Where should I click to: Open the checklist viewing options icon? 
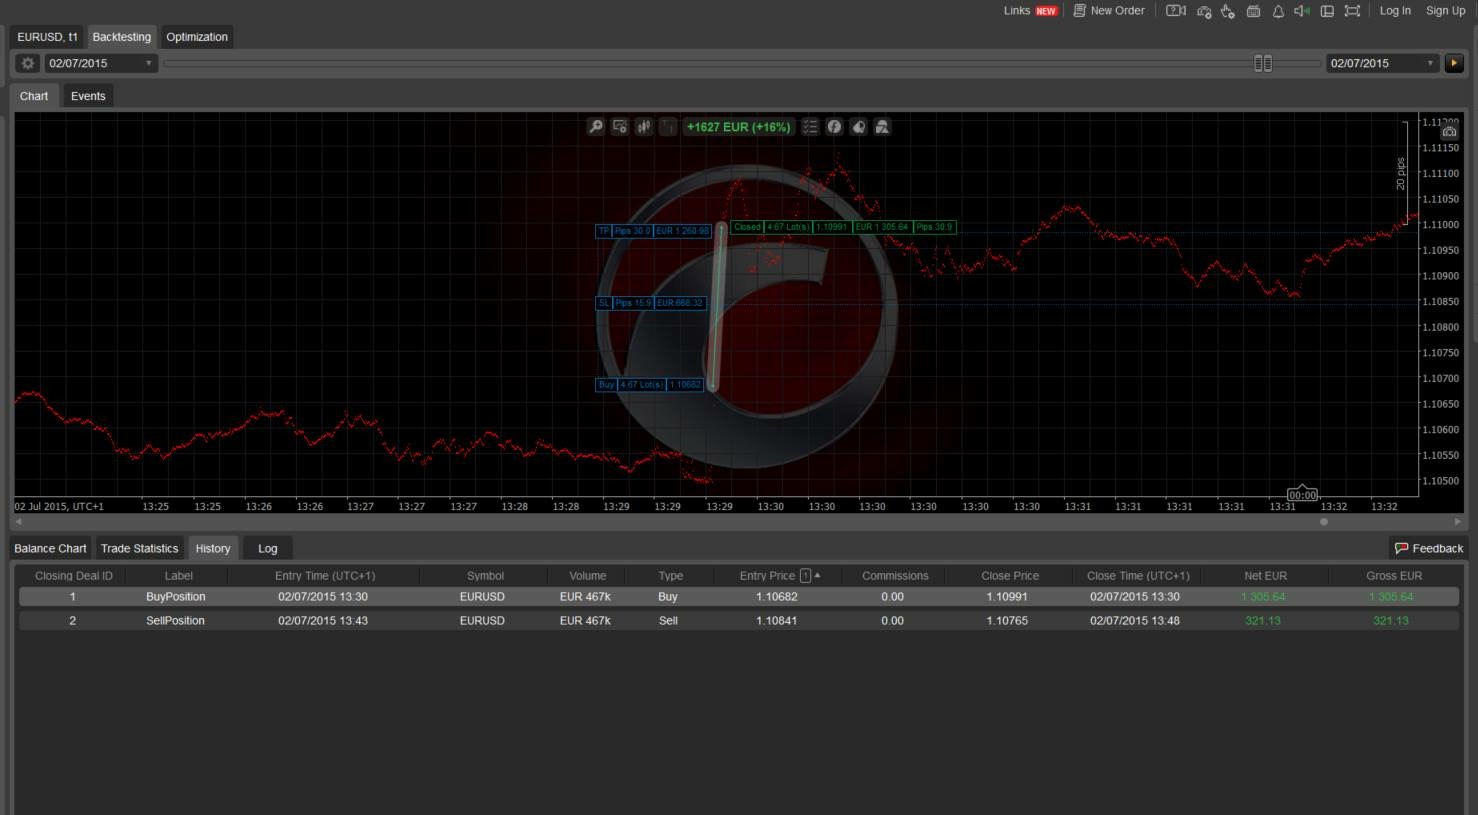pyautogui.click(x=811, y=127)
